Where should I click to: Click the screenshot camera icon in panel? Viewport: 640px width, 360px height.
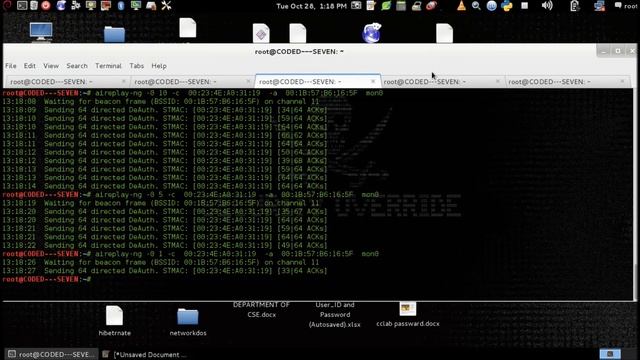coord(356,5)
